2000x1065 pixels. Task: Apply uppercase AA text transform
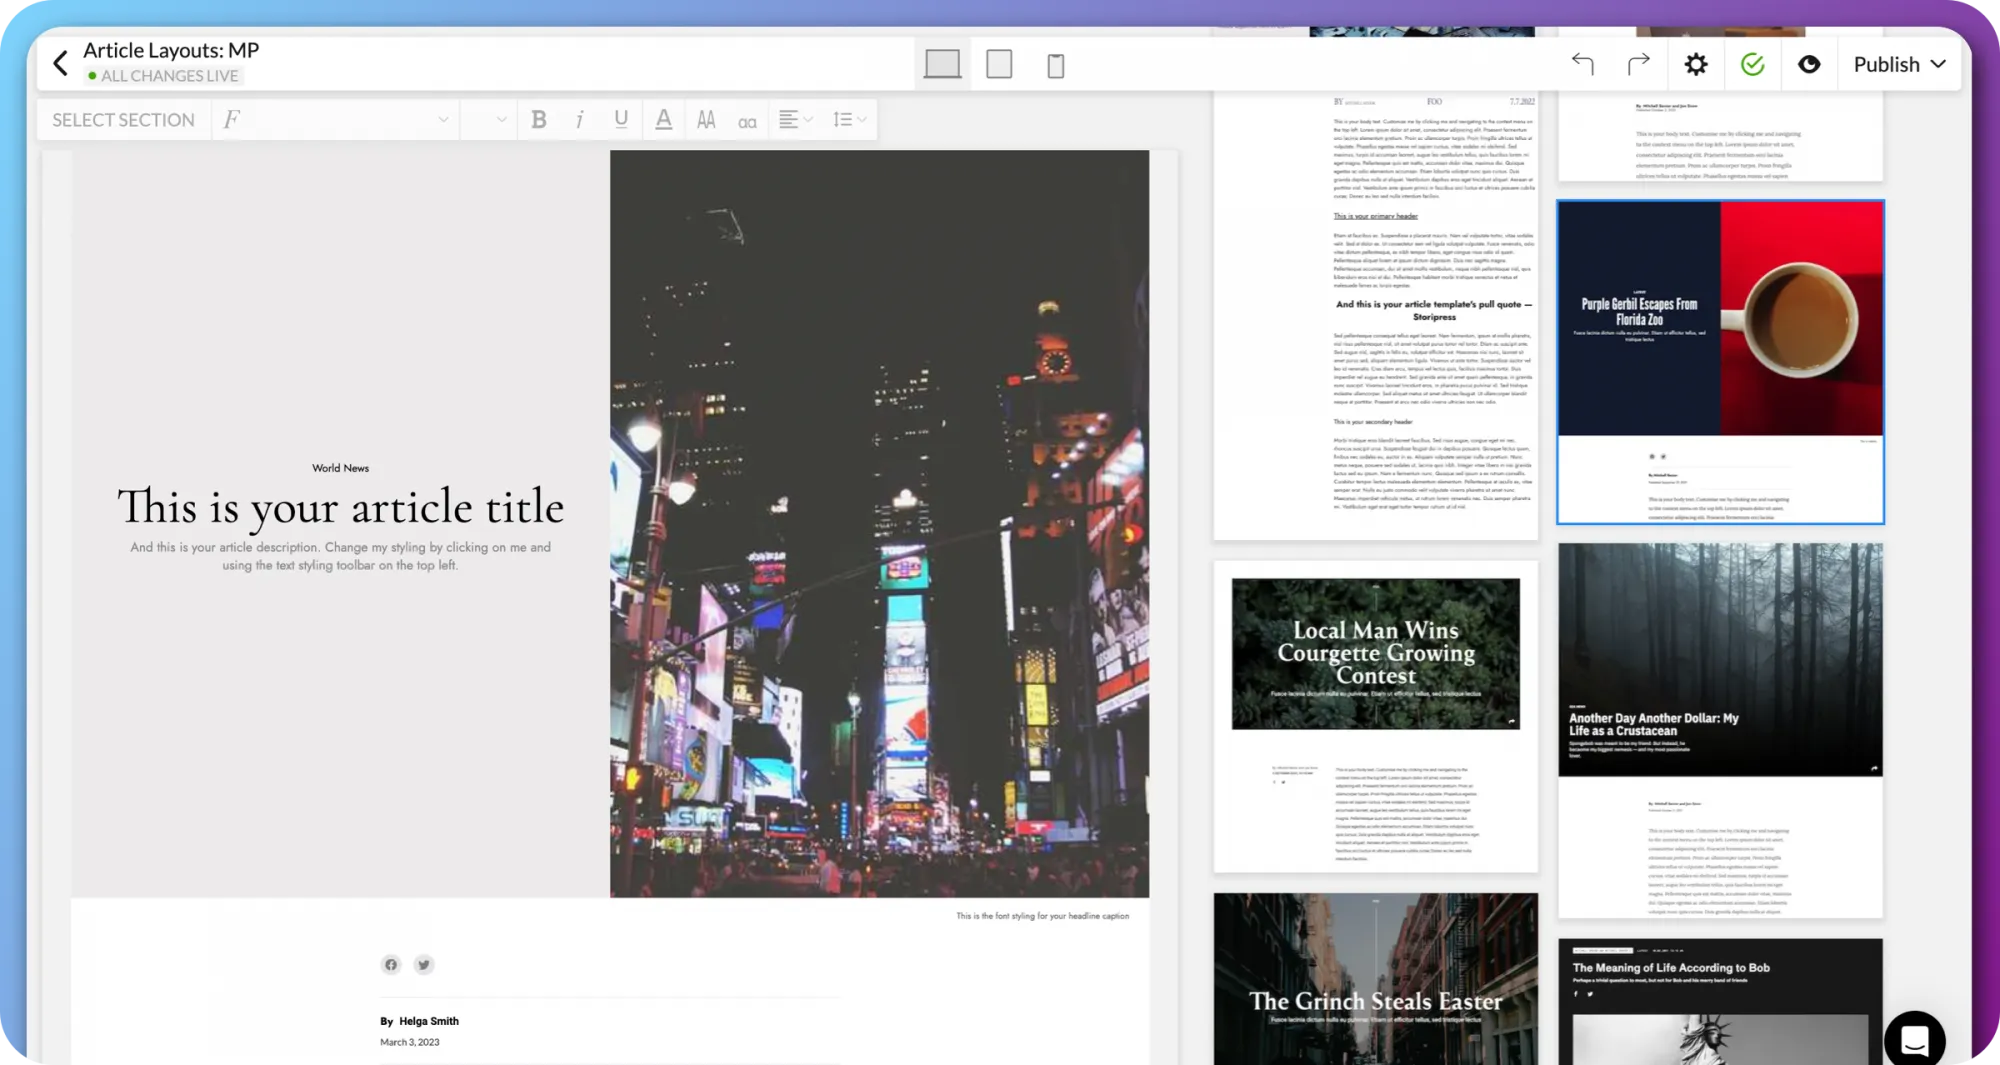click(x=706, y=120)
